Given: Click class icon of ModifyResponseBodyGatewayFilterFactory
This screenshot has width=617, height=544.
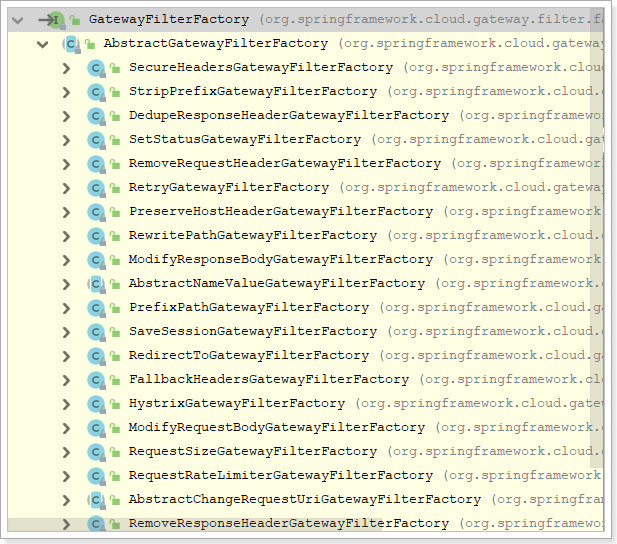Looking at the screenshot, I should 96,261.
